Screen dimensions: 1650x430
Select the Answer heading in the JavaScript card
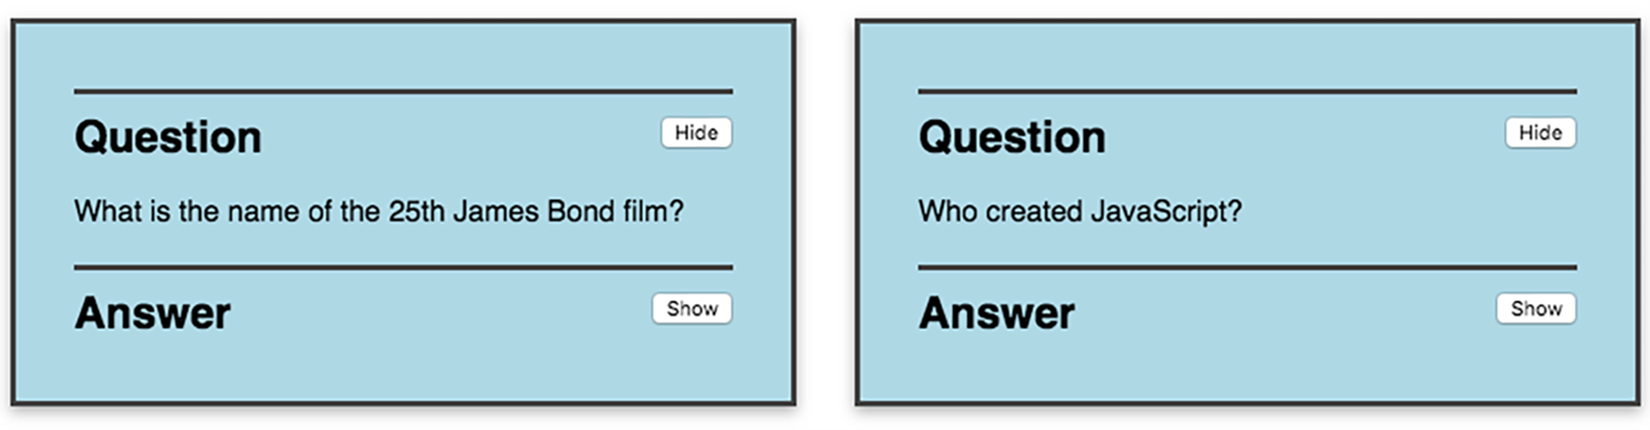coord(996,314)
